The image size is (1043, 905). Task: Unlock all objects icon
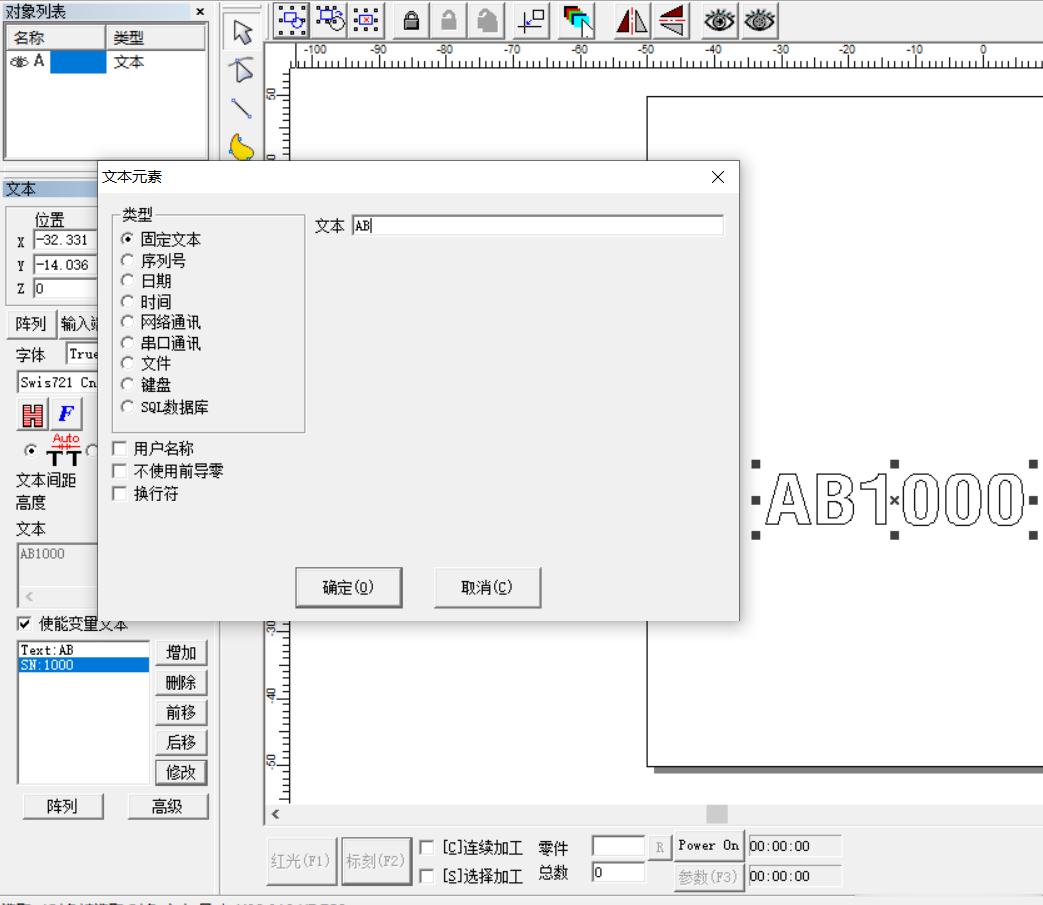tap(487, 21)
